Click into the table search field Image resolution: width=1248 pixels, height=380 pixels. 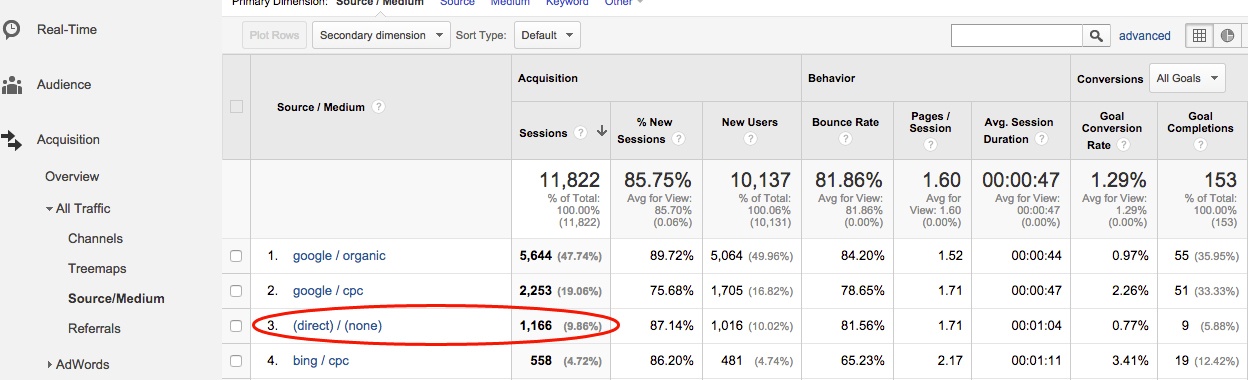(x=1017, y=35)
